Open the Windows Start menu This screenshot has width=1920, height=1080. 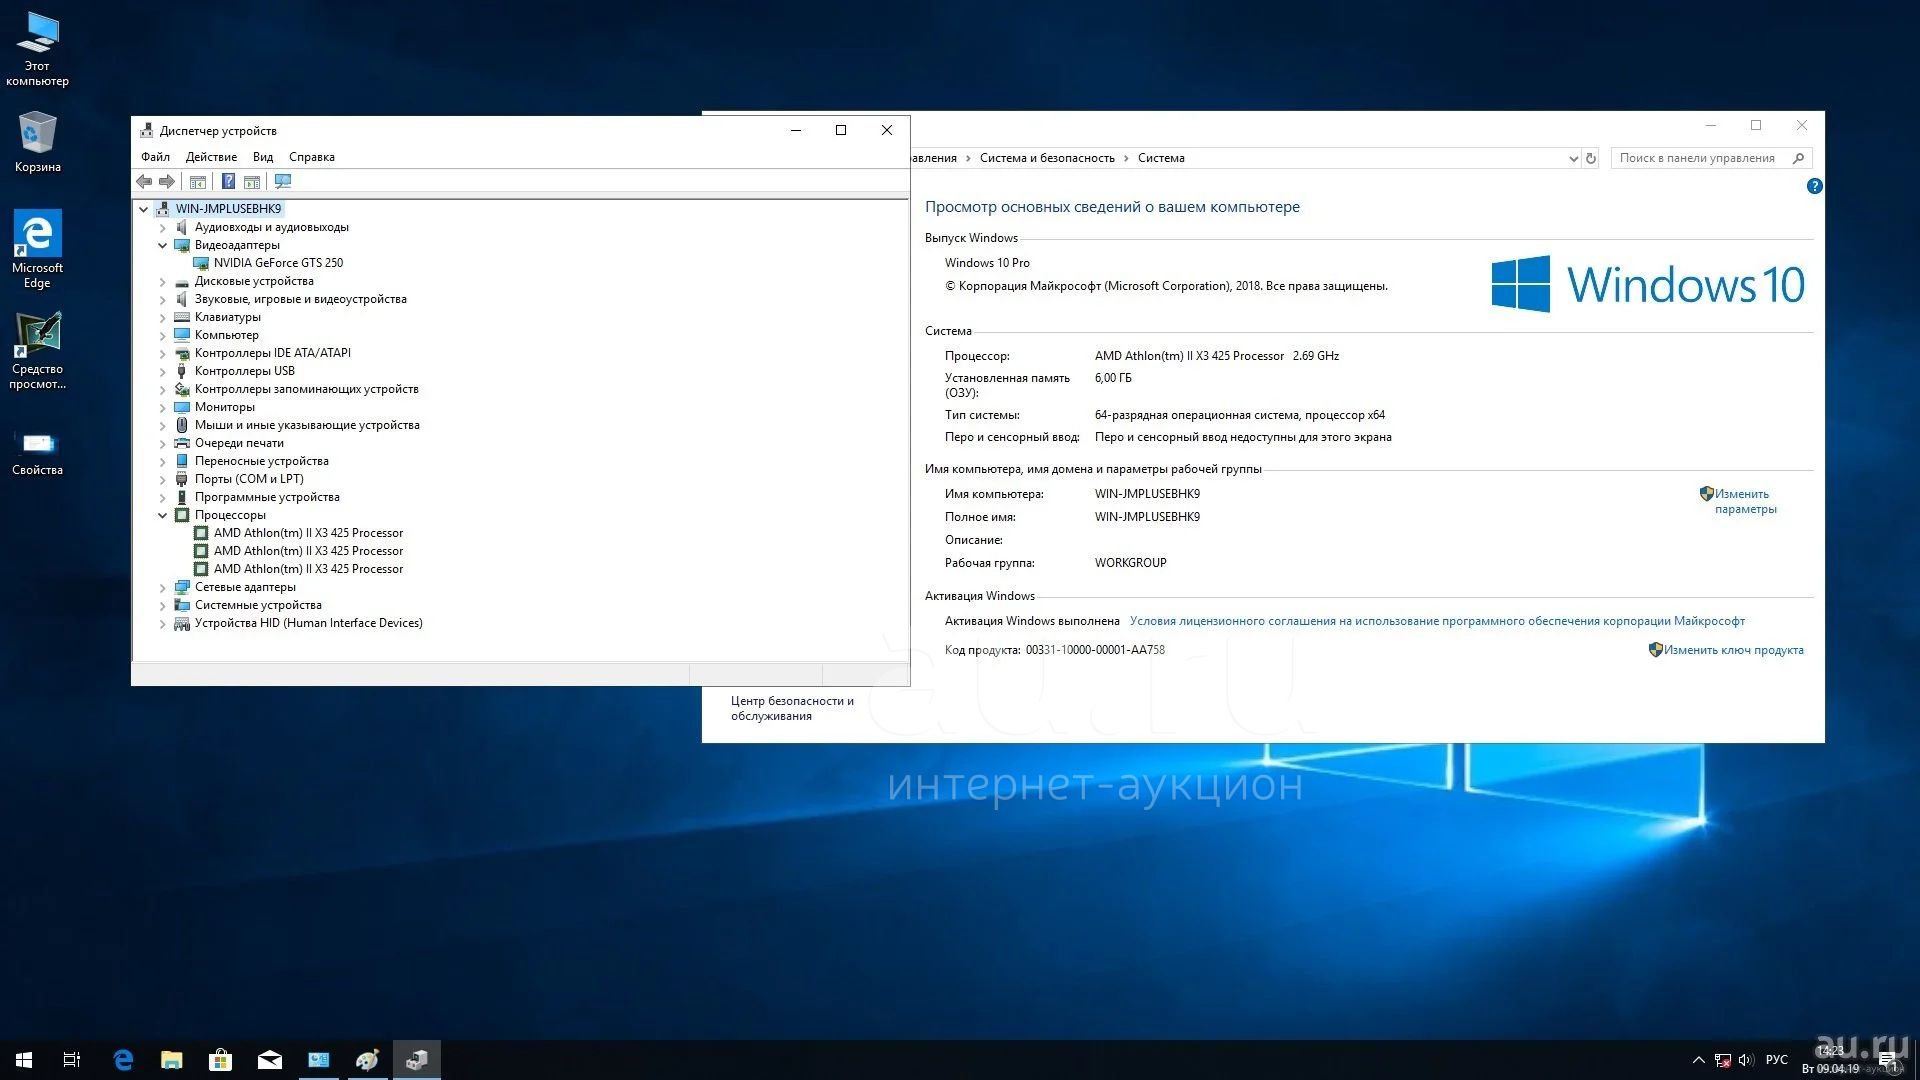[x=24, y=1060]
